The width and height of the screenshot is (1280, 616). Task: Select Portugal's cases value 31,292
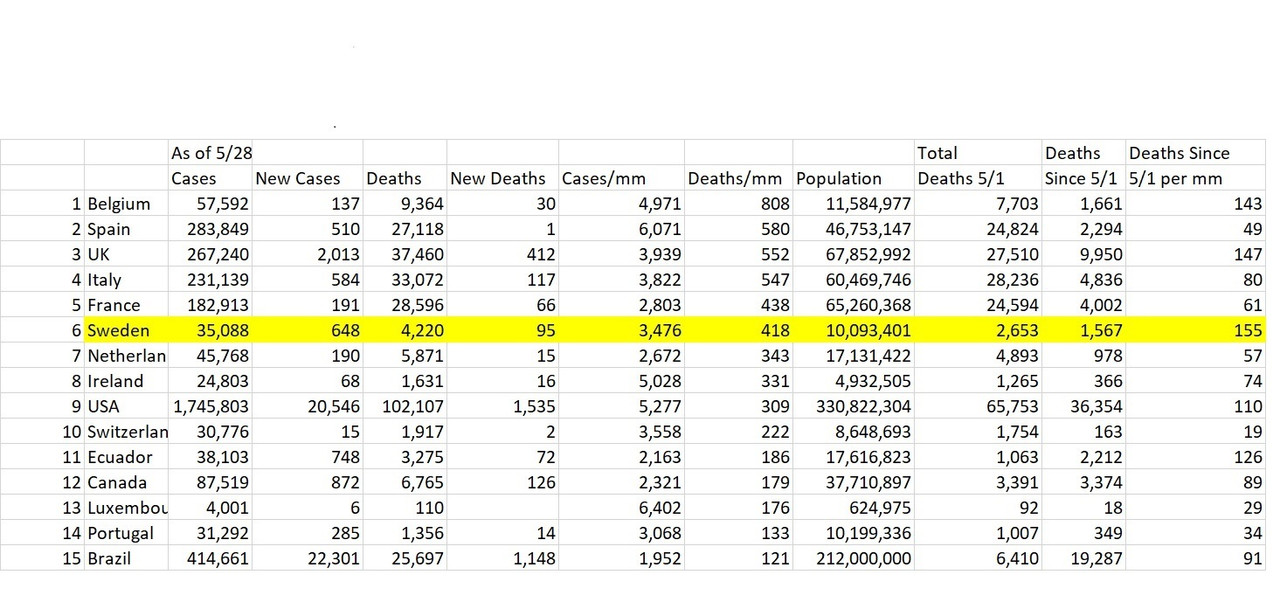(x=210, y=533)
